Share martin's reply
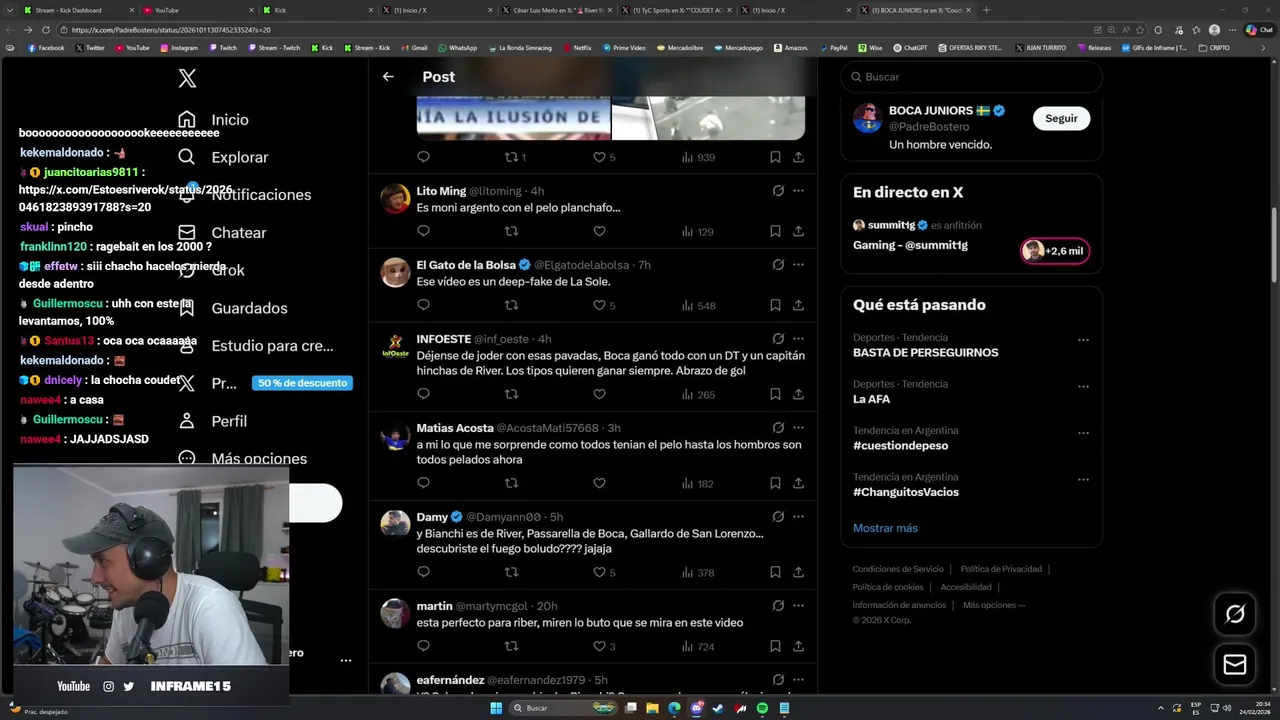Image resolution: width=1280 pixels, height=720 pixels. (798, 646)
